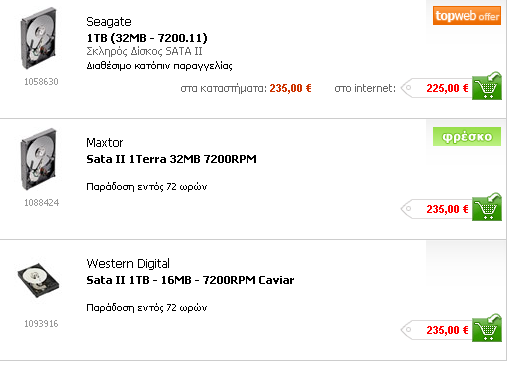Click the Maxtor 235,00 € price tag
The height and width of the screenshot is (365, 511).
pyautogui.click(x=436, y=209)
